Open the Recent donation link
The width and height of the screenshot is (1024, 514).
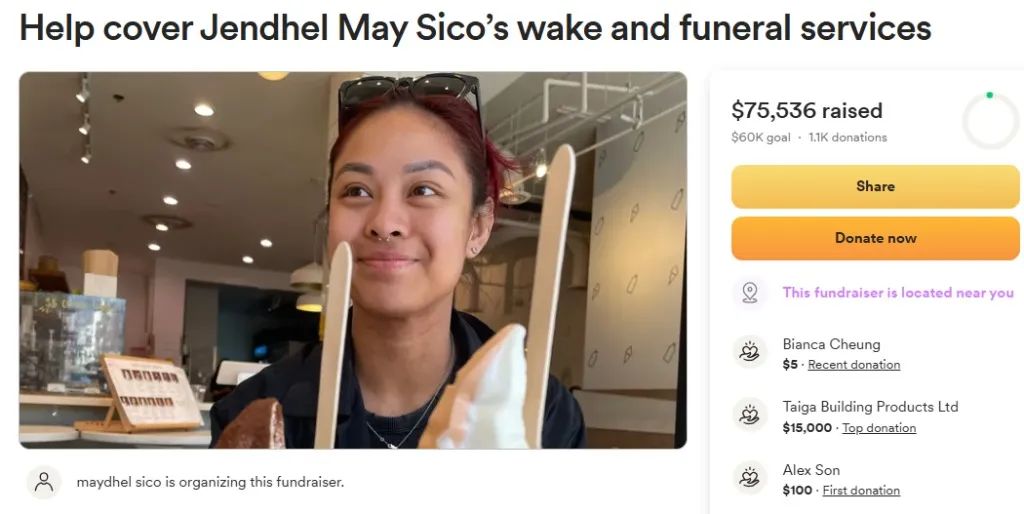854,364
